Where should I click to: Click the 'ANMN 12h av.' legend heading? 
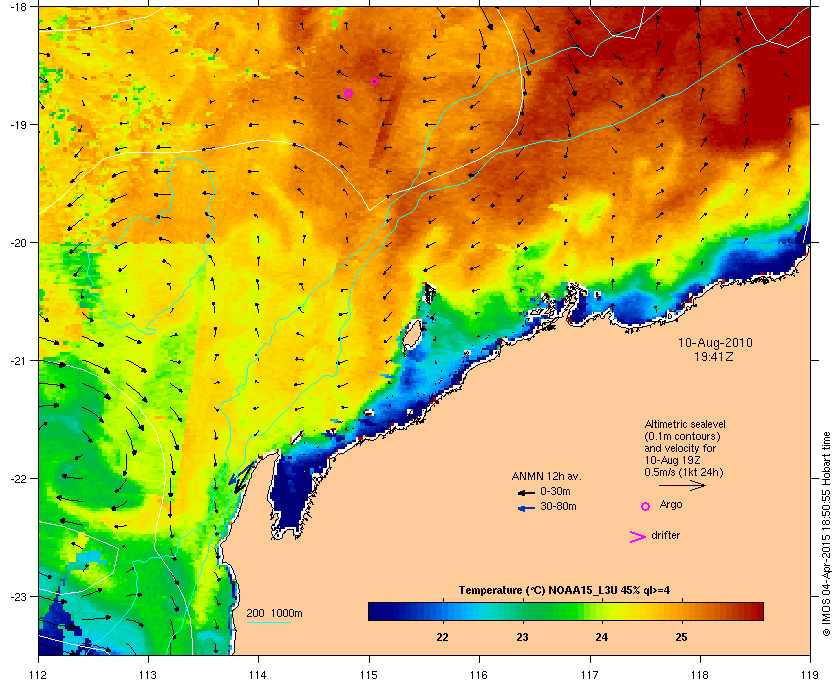pyautogui.click(x=546, y=476)
